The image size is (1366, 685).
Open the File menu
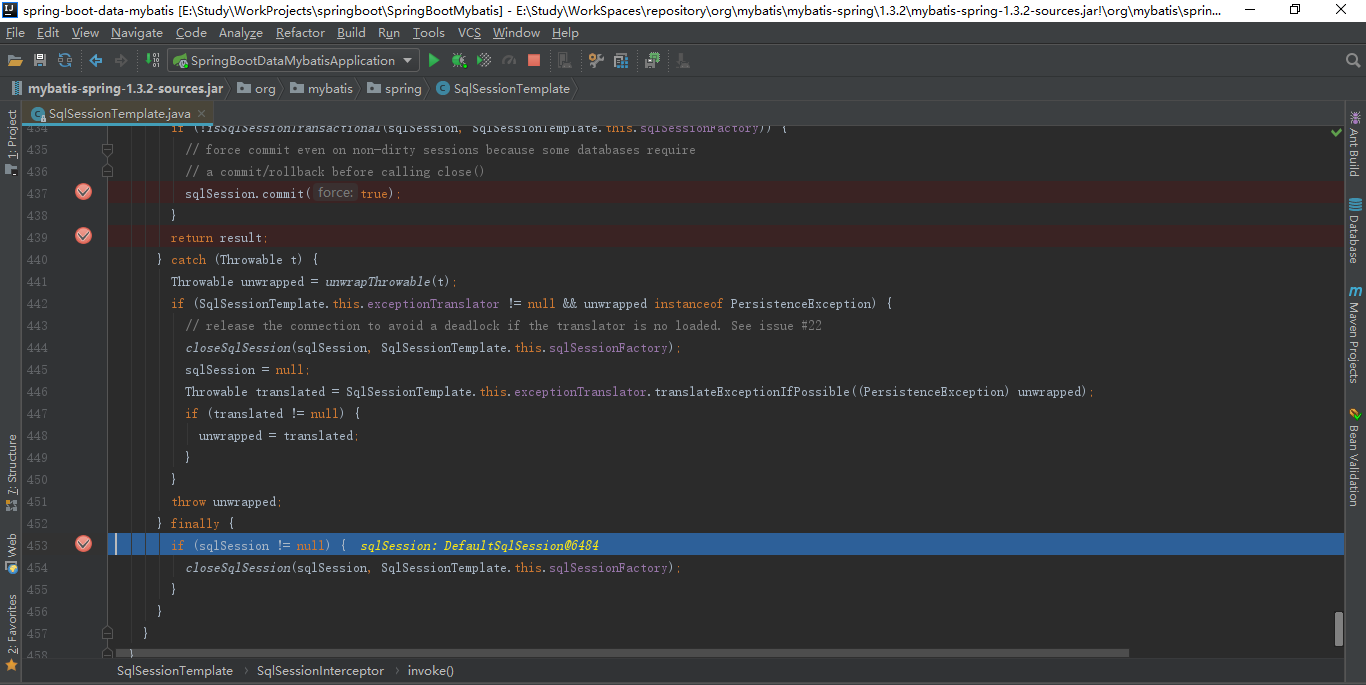(x=15, y=33)
